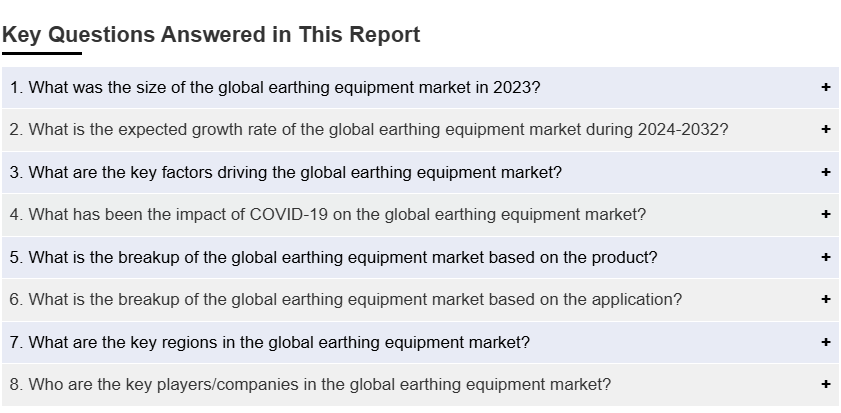Click plus icon beside expected growth rate question
This screenshot has height=413, width=841.
click(825, 129)
